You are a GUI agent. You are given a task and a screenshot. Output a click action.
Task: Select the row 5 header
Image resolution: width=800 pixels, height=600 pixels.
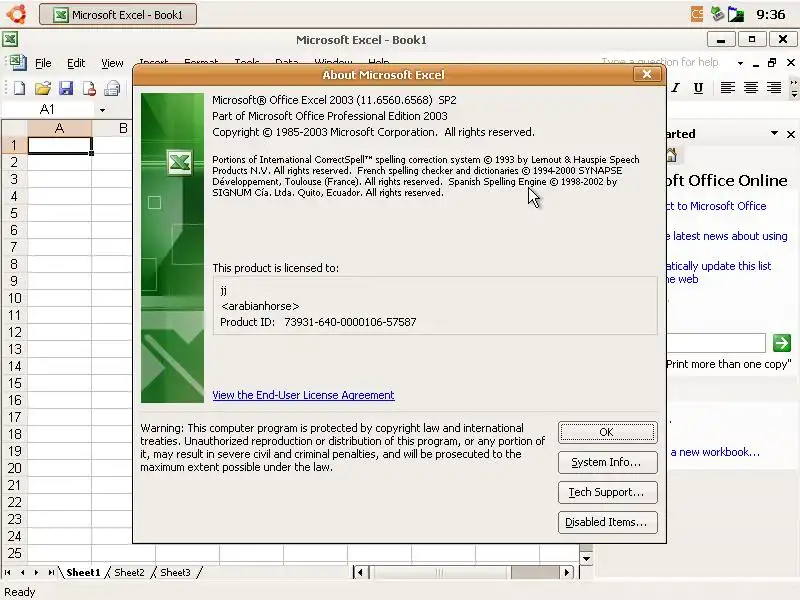tap(14, 213)
